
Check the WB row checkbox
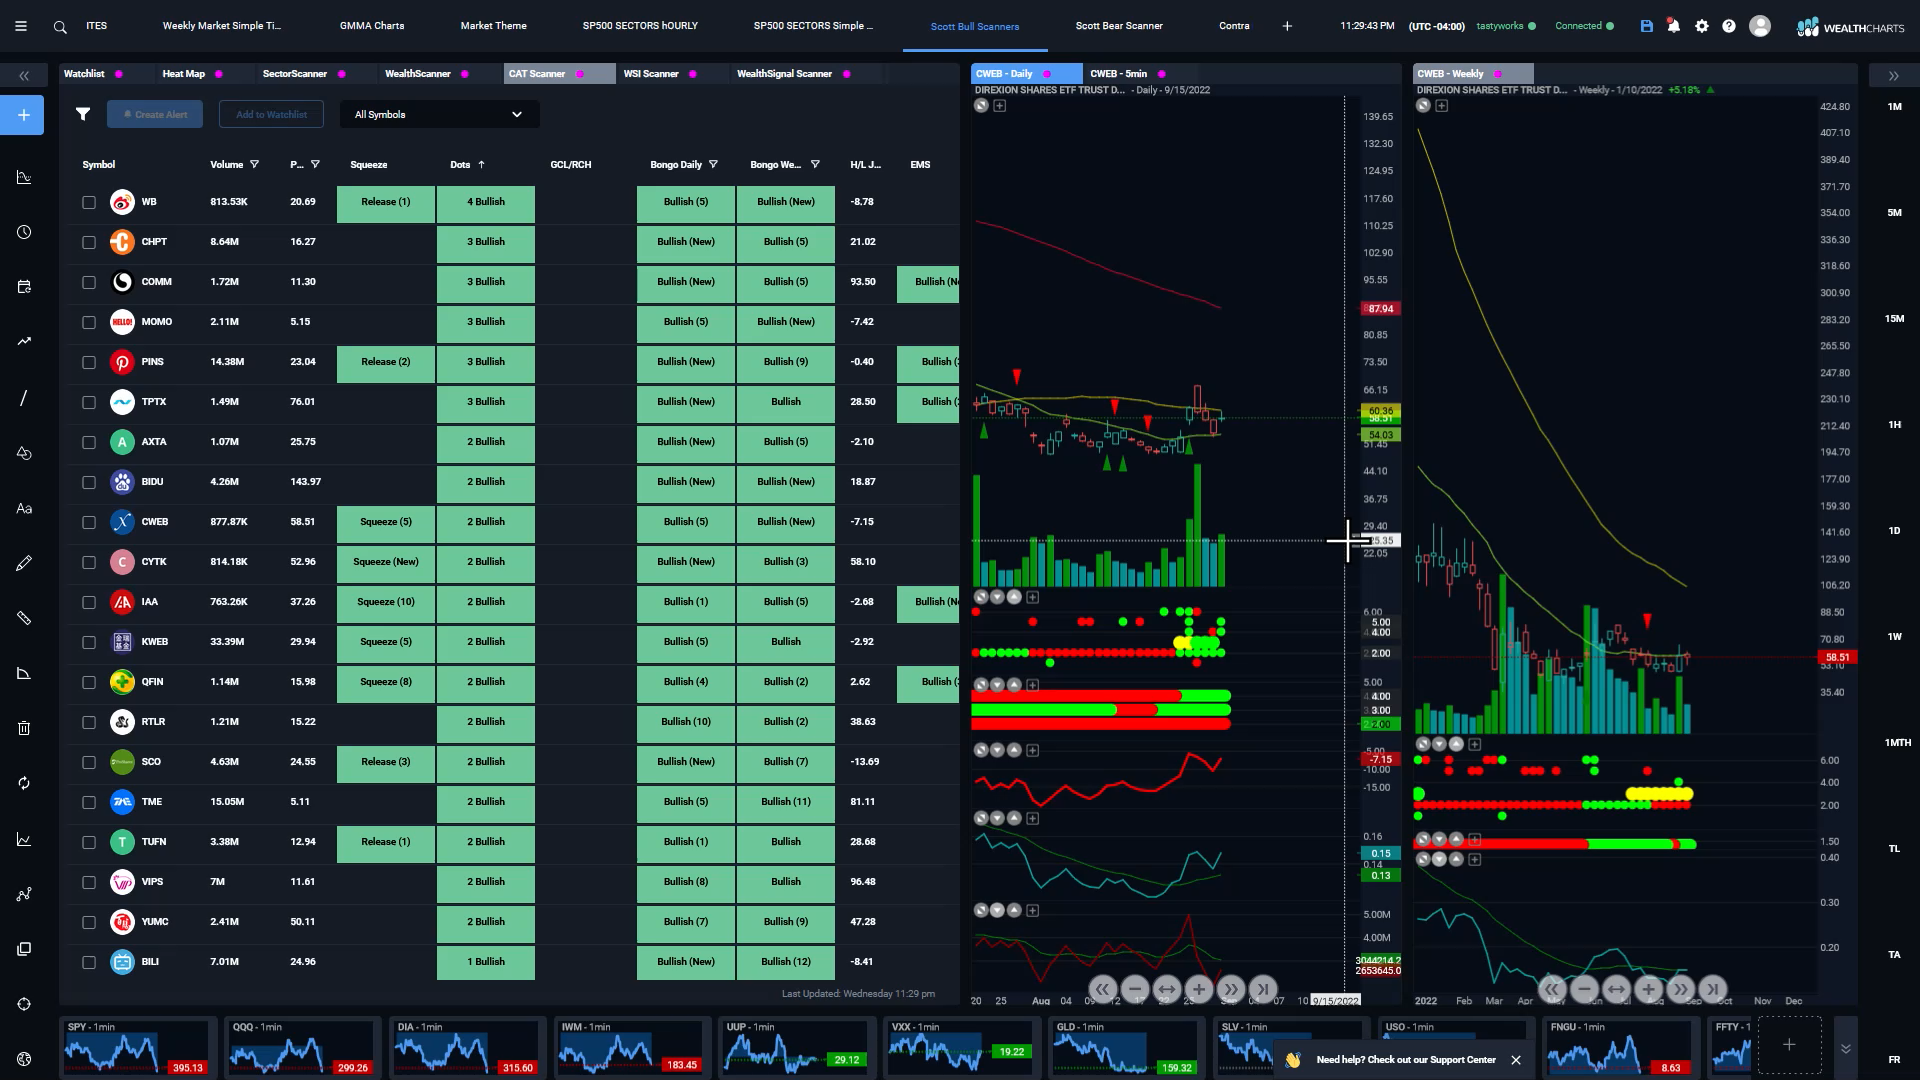pyautogui.click(x=89, y=202)
